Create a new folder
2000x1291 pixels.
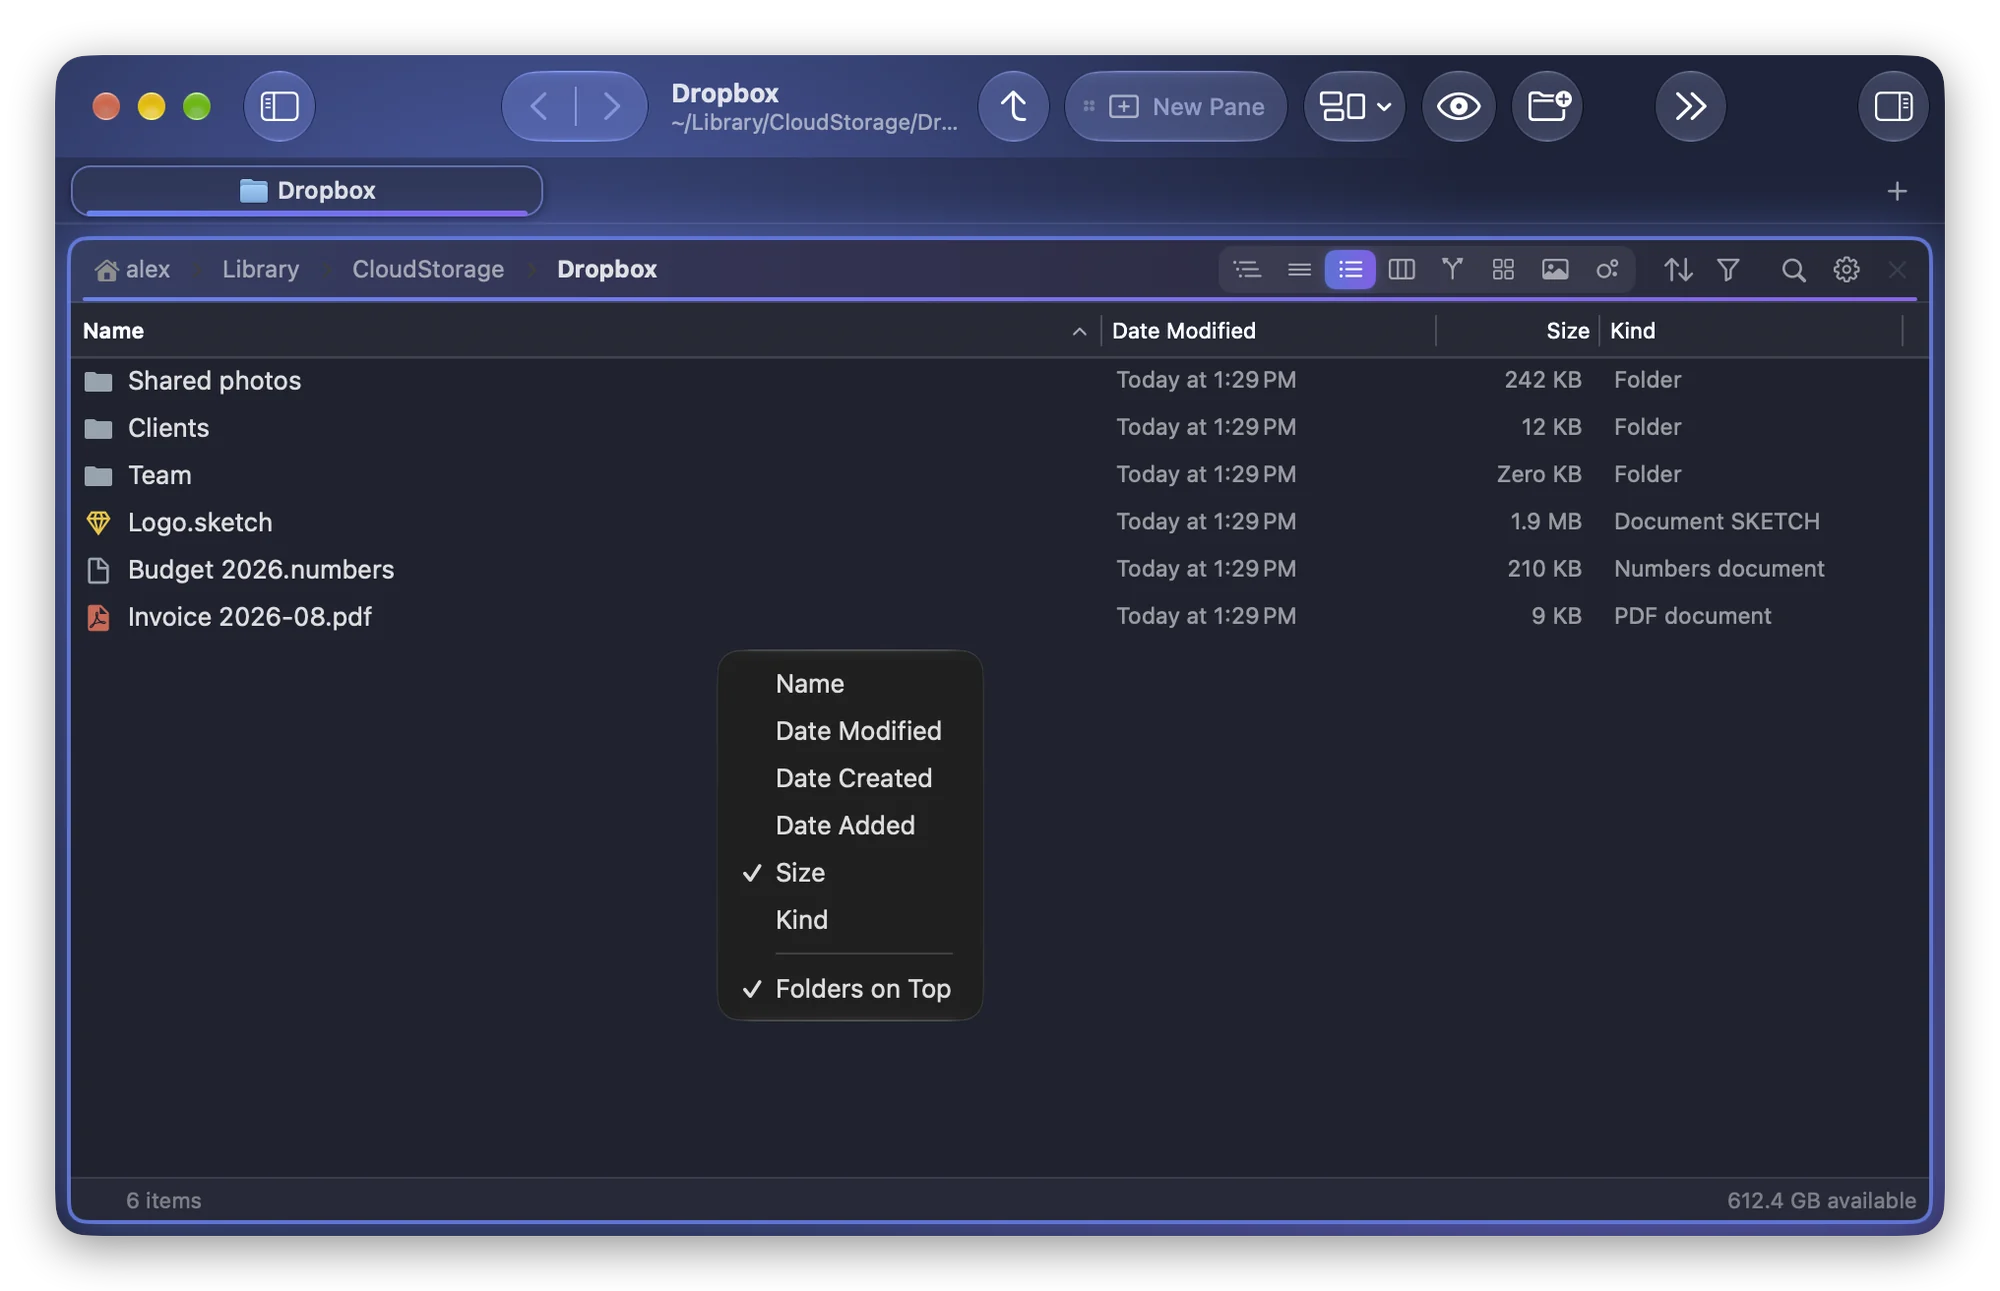click(x=1547, y=106)
